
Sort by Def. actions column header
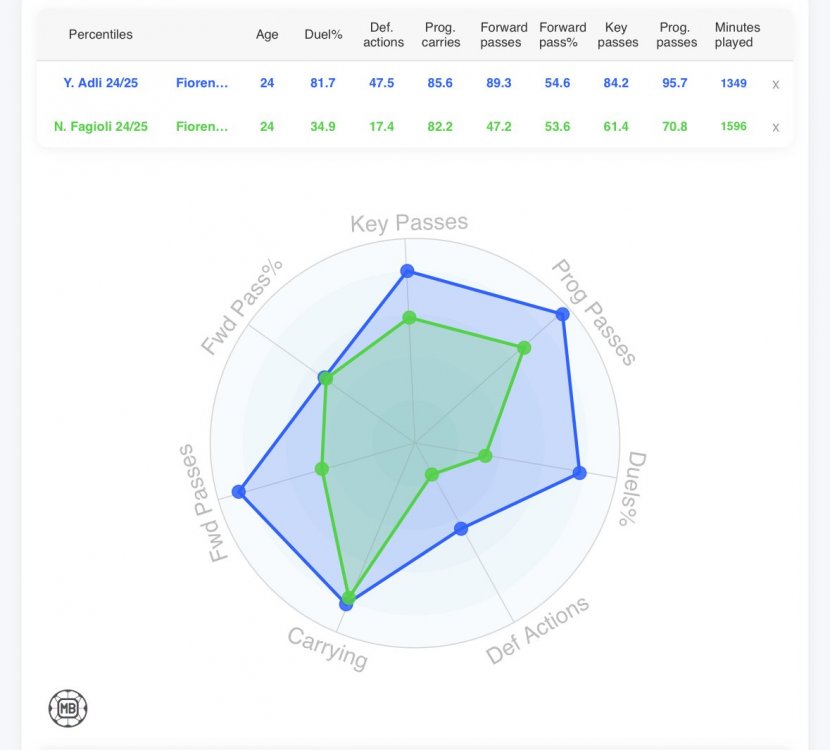(384, 35)
